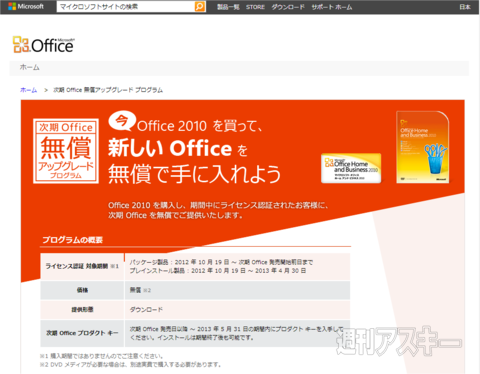Click the Office Home and Business 2010 card image
The width and height of the screenshot is (480, 374).
click(x=351, y=168)
